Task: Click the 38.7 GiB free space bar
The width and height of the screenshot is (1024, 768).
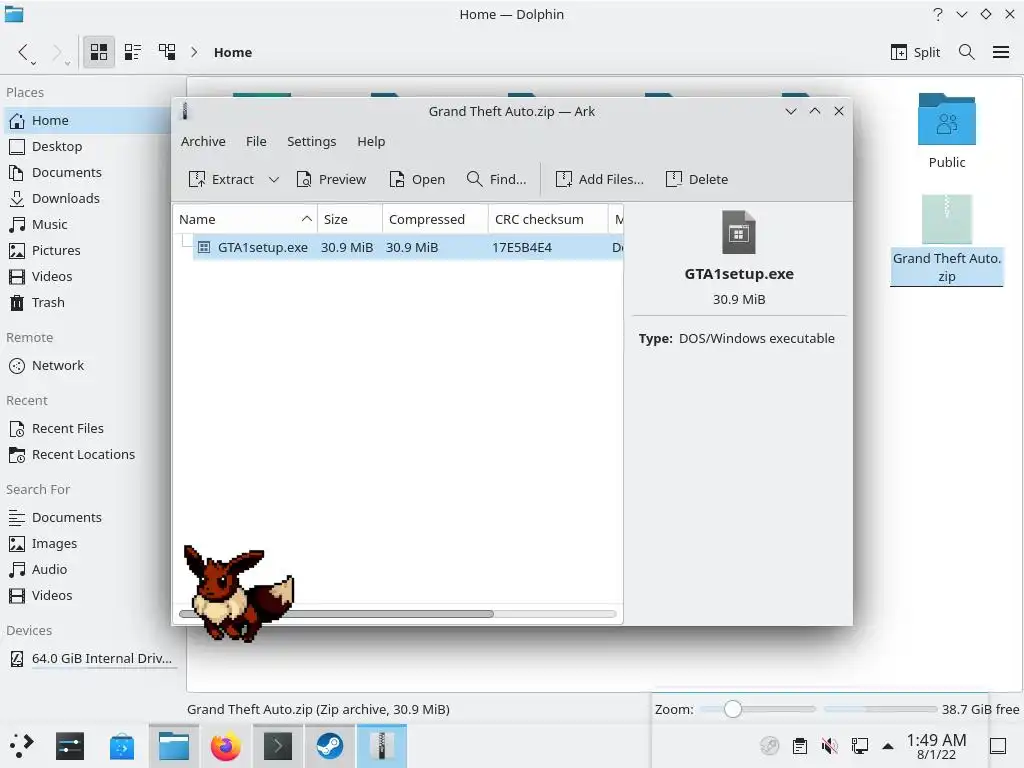Action: point(880,709)
